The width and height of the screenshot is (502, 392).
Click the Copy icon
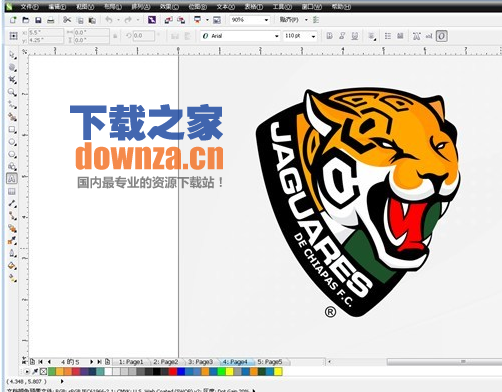[80, 20]
